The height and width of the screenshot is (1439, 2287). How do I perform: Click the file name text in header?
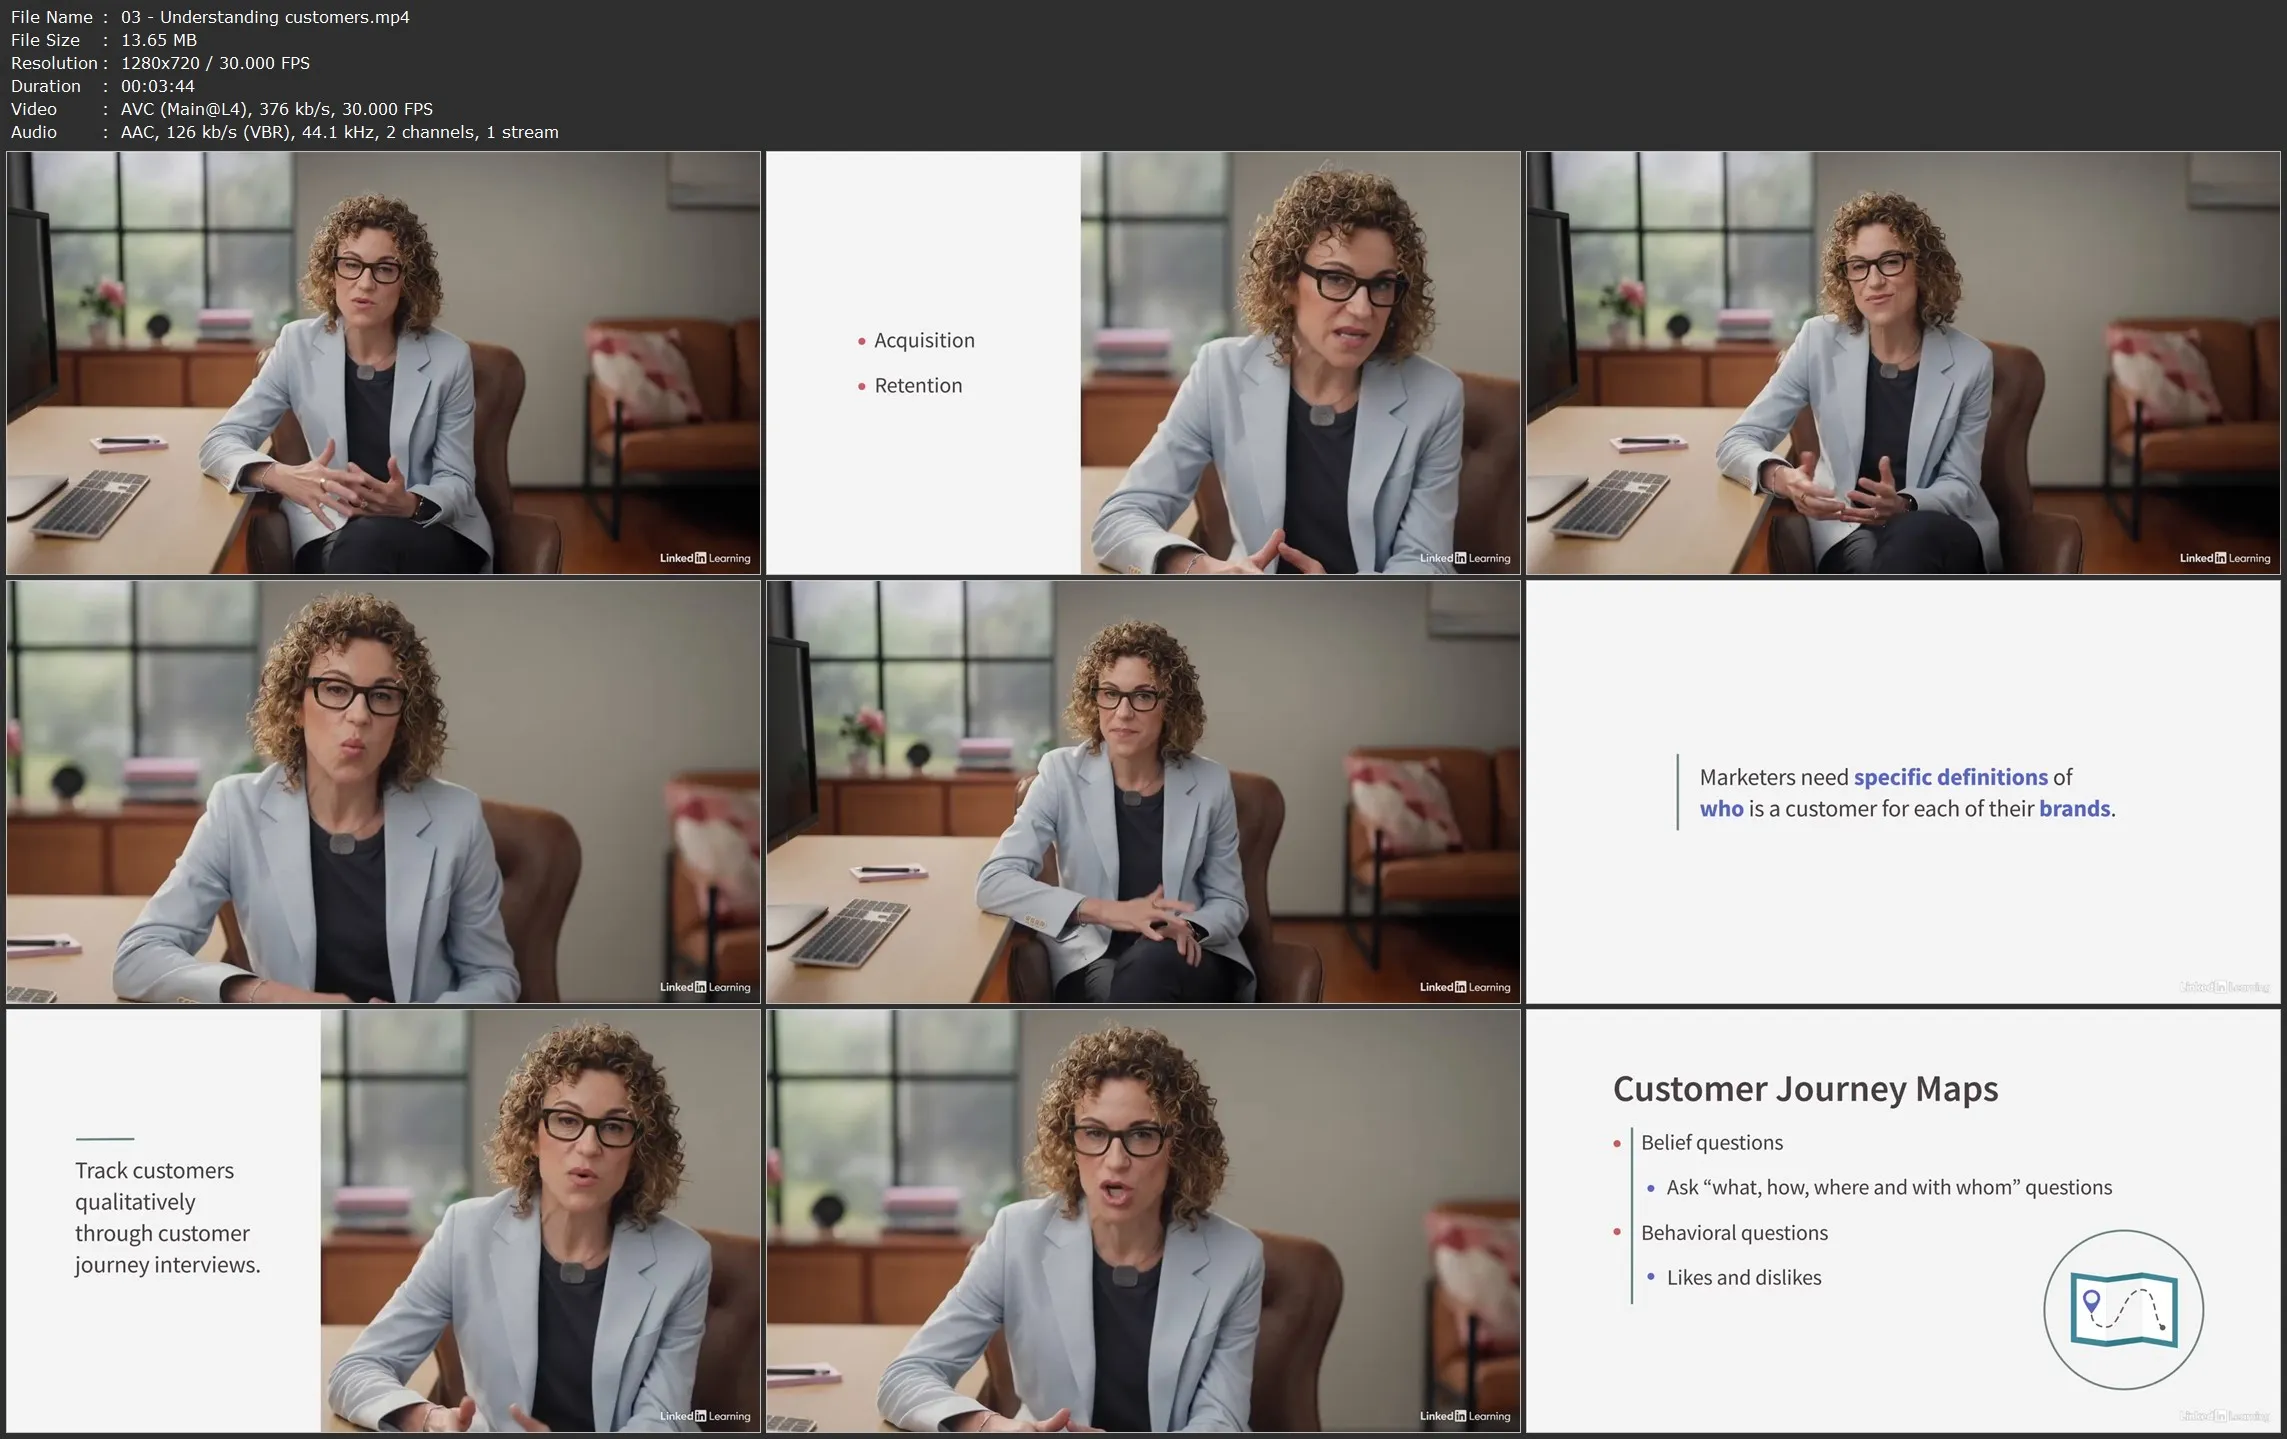coord(265,17)
